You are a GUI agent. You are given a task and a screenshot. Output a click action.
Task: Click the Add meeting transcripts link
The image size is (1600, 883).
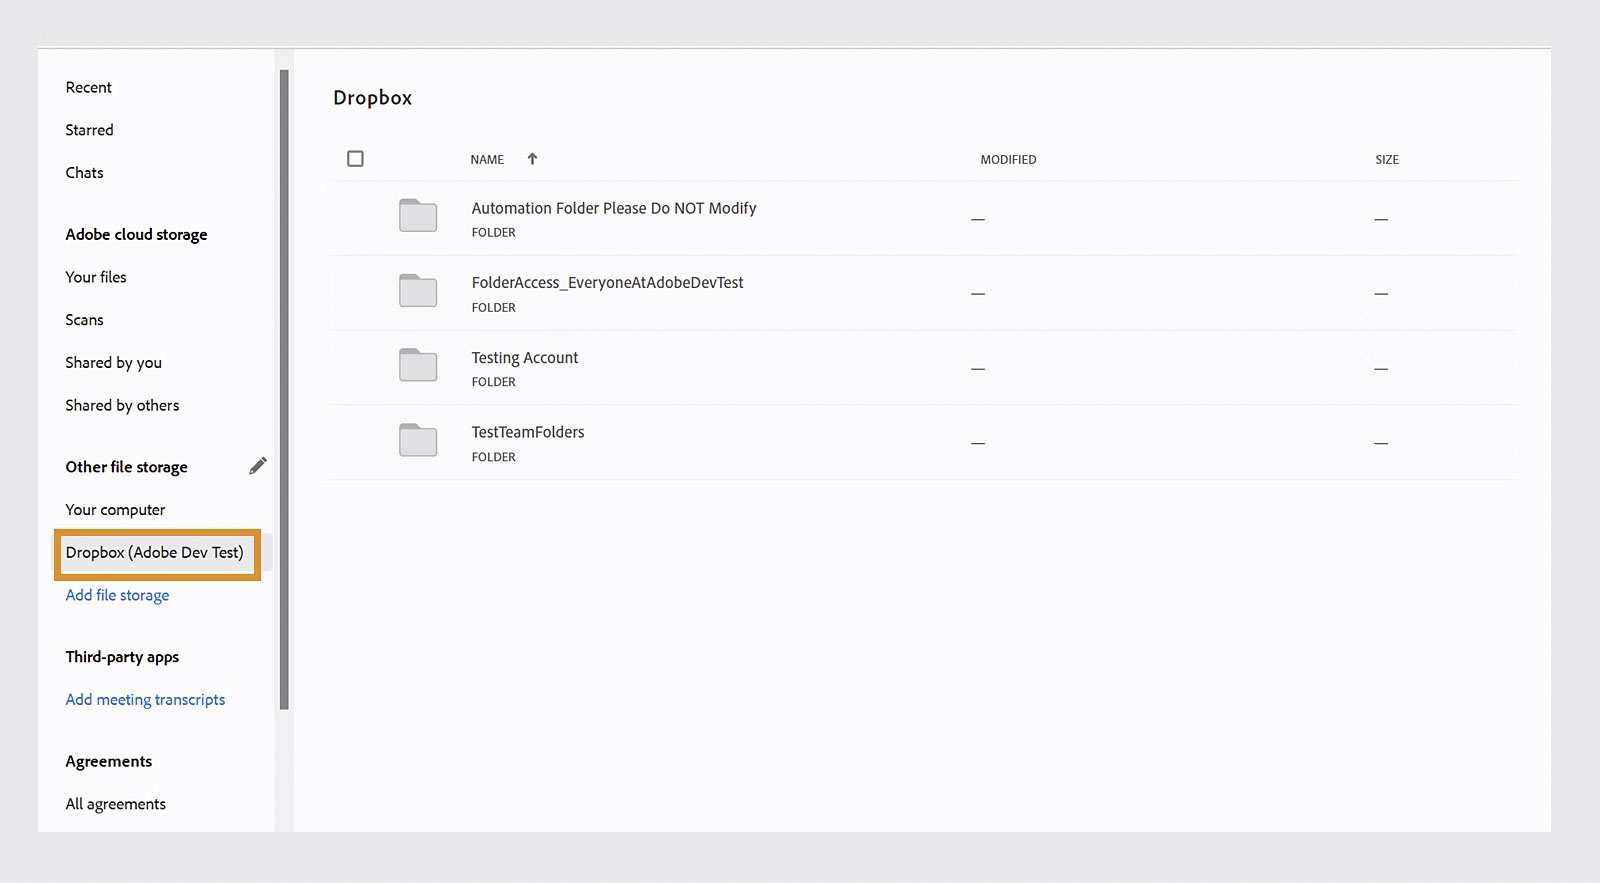pos(146,700)
